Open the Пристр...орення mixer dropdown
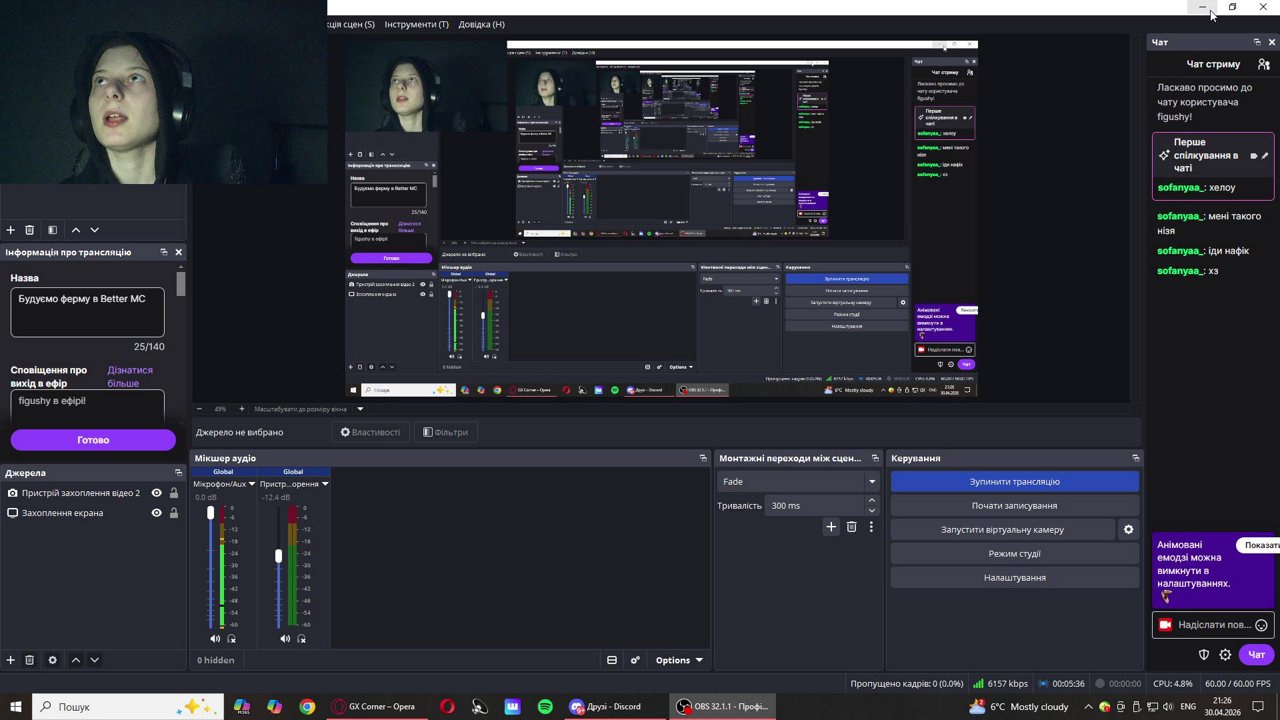 [324, 484]
